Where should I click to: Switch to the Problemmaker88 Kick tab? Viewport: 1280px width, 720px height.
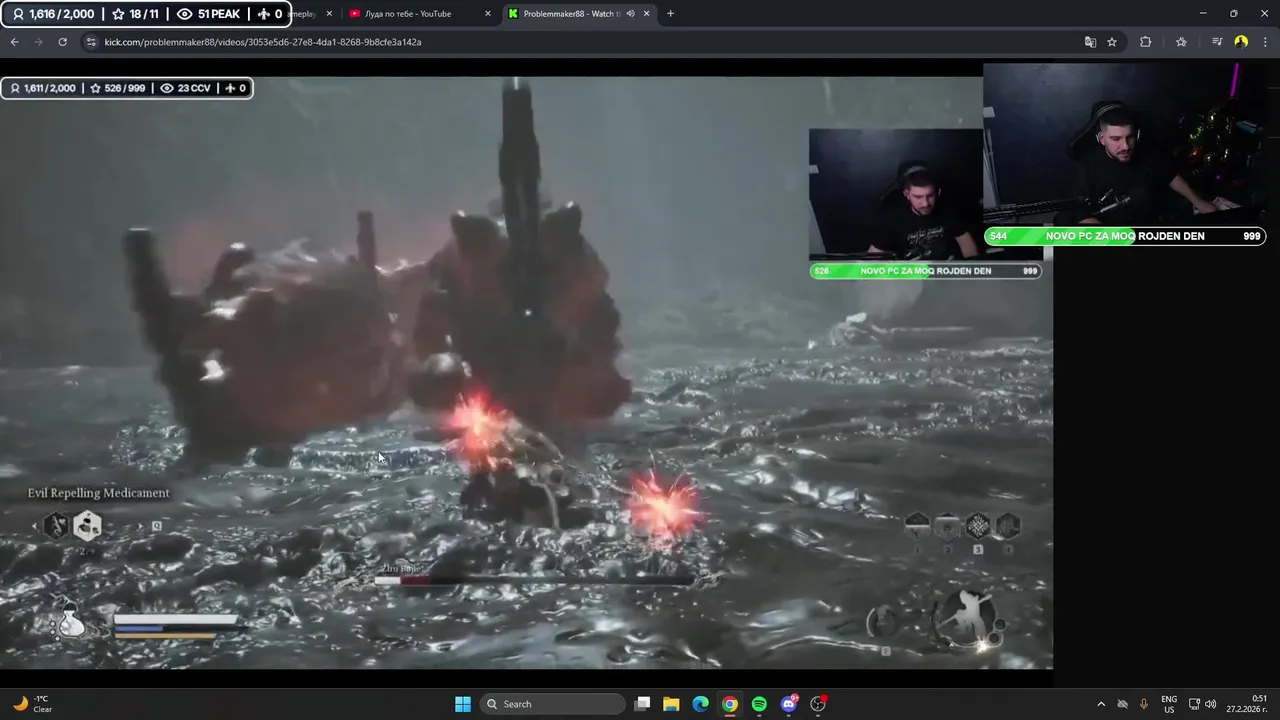(x=578, y=14)
